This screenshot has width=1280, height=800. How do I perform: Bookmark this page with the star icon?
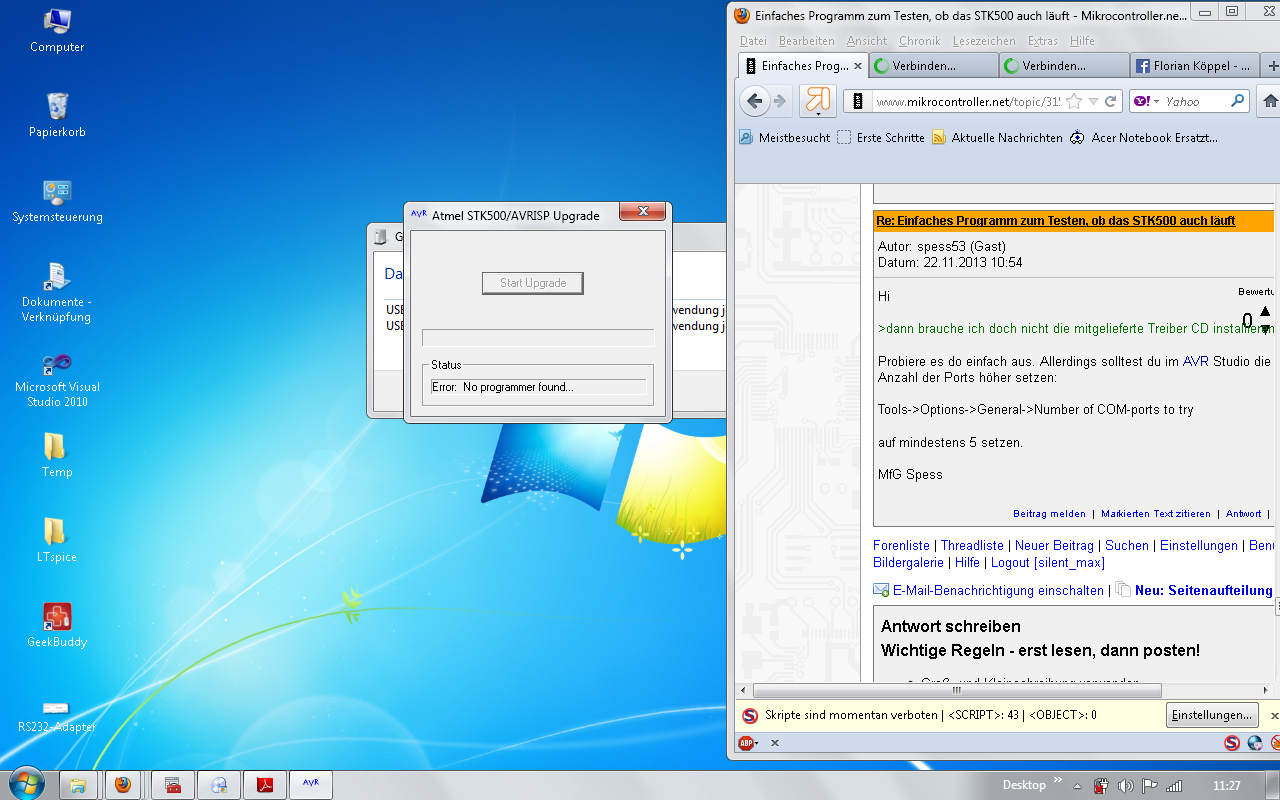coord(1074,101)
